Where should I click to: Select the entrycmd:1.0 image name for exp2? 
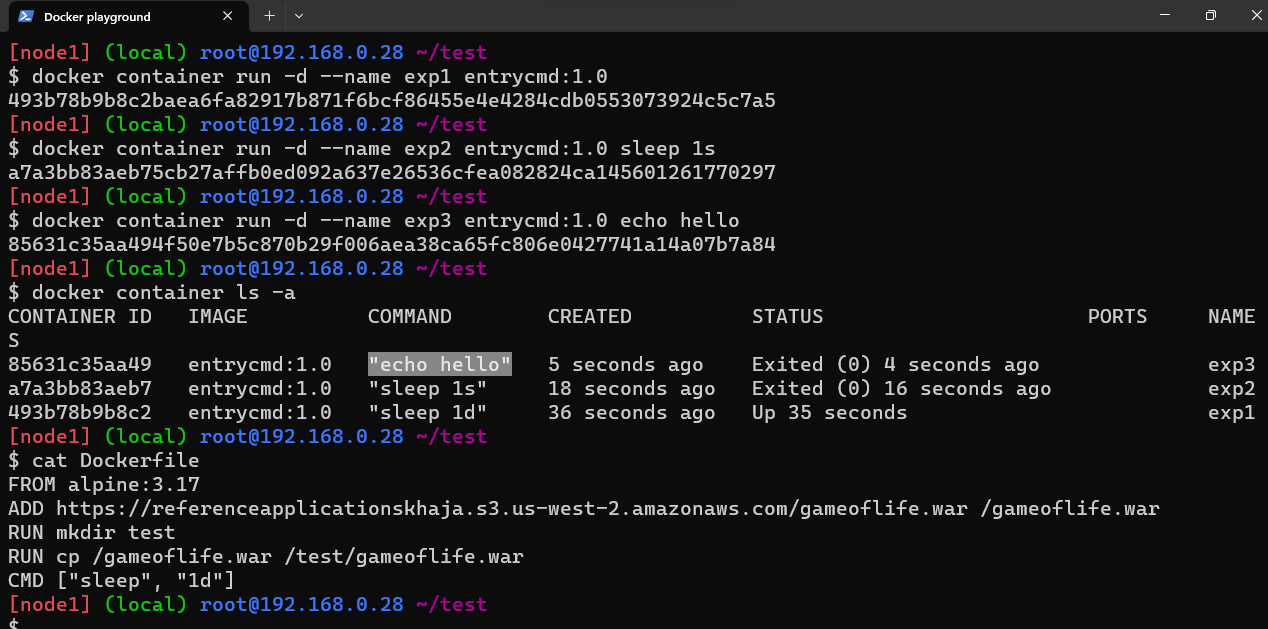[x=260, y=388]
